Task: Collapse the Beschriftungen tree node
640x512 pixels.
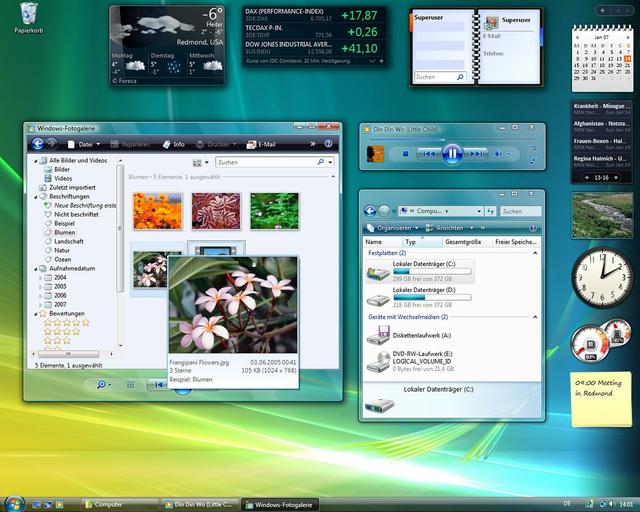Action: coord(36,197)
